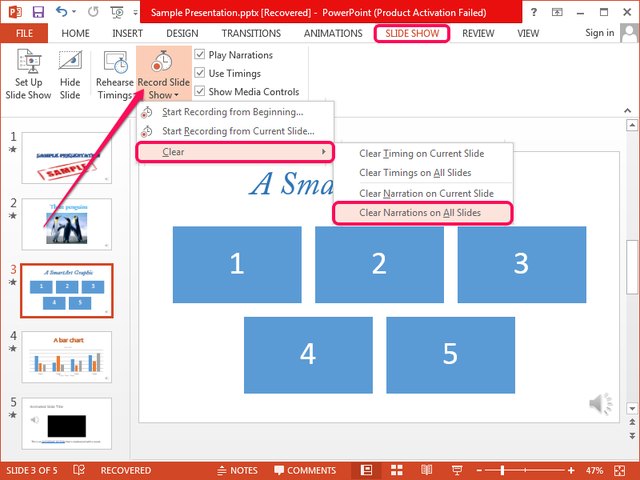
Task: Open Reading View from status bar
Action: coord(424,470)
